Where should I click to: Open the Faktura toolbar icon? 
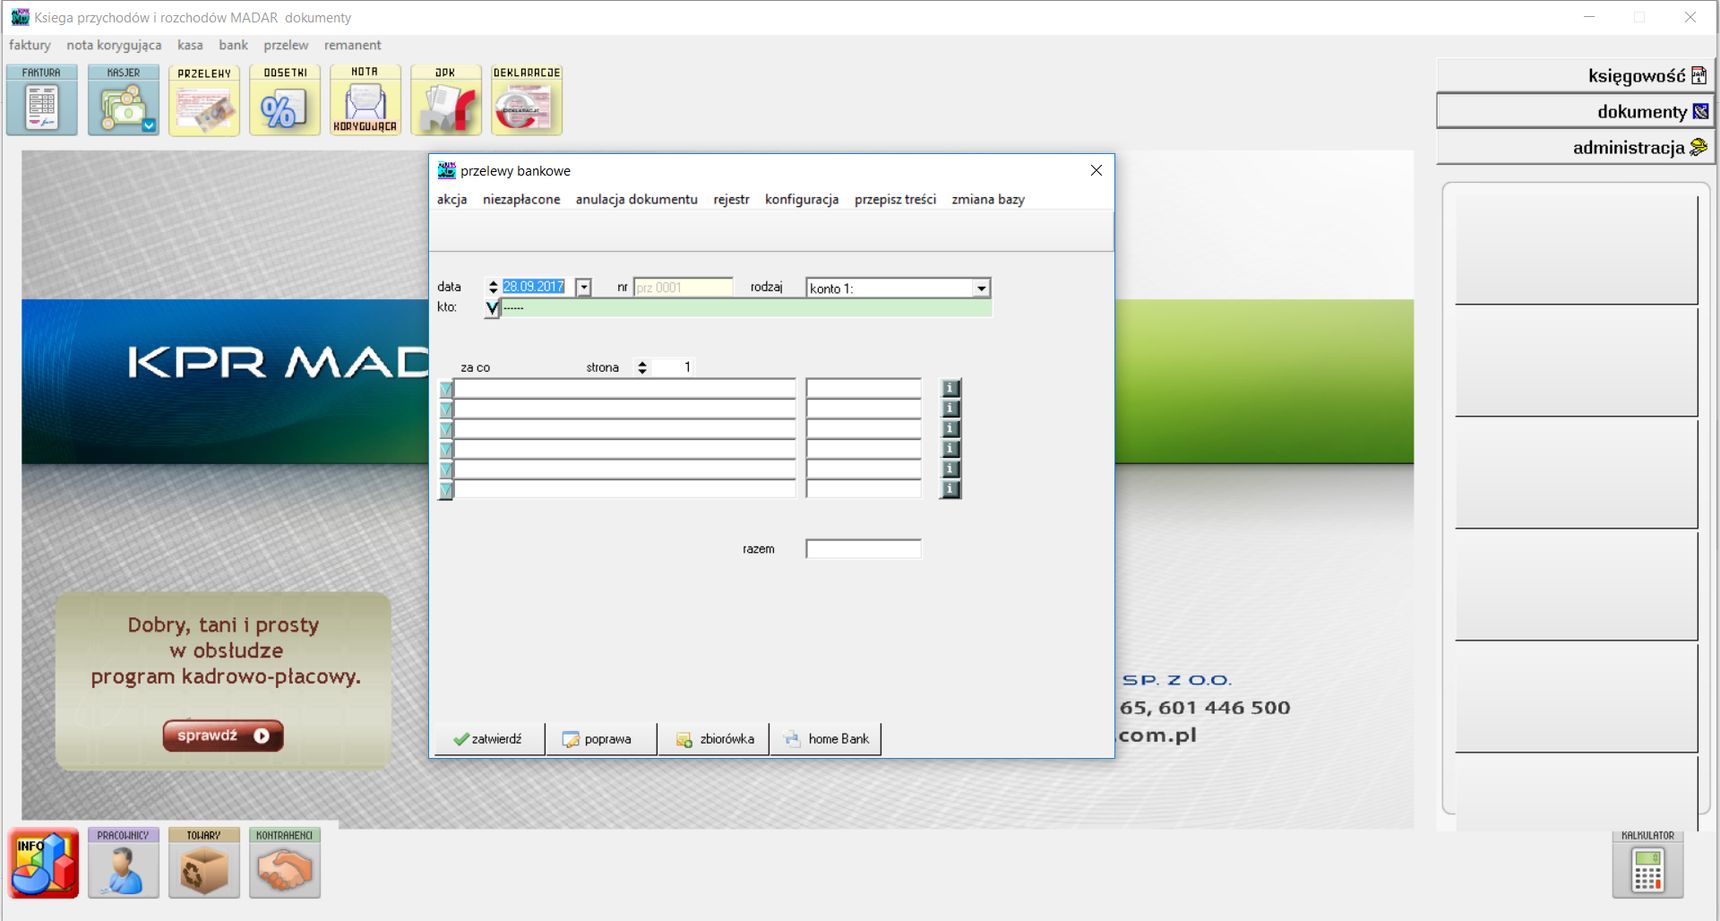pyautogui.click(x=42, y=100)
